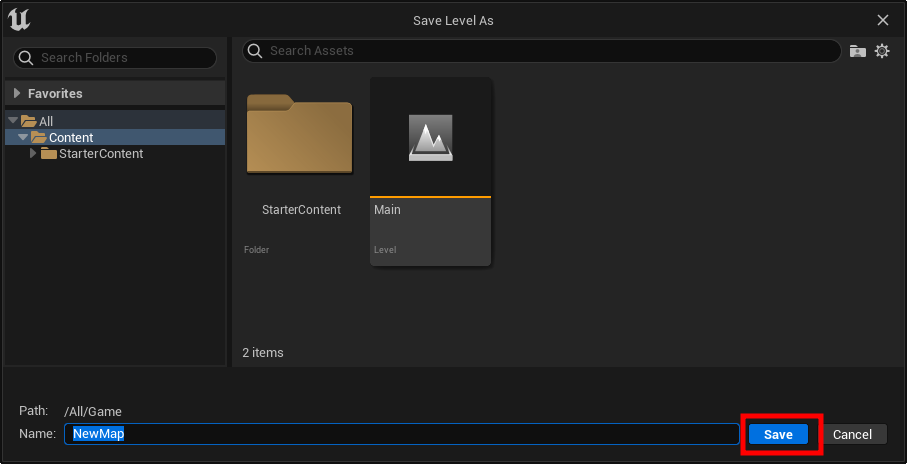Click the magnifier icon in Search Folders

click(x=26, y=58)
